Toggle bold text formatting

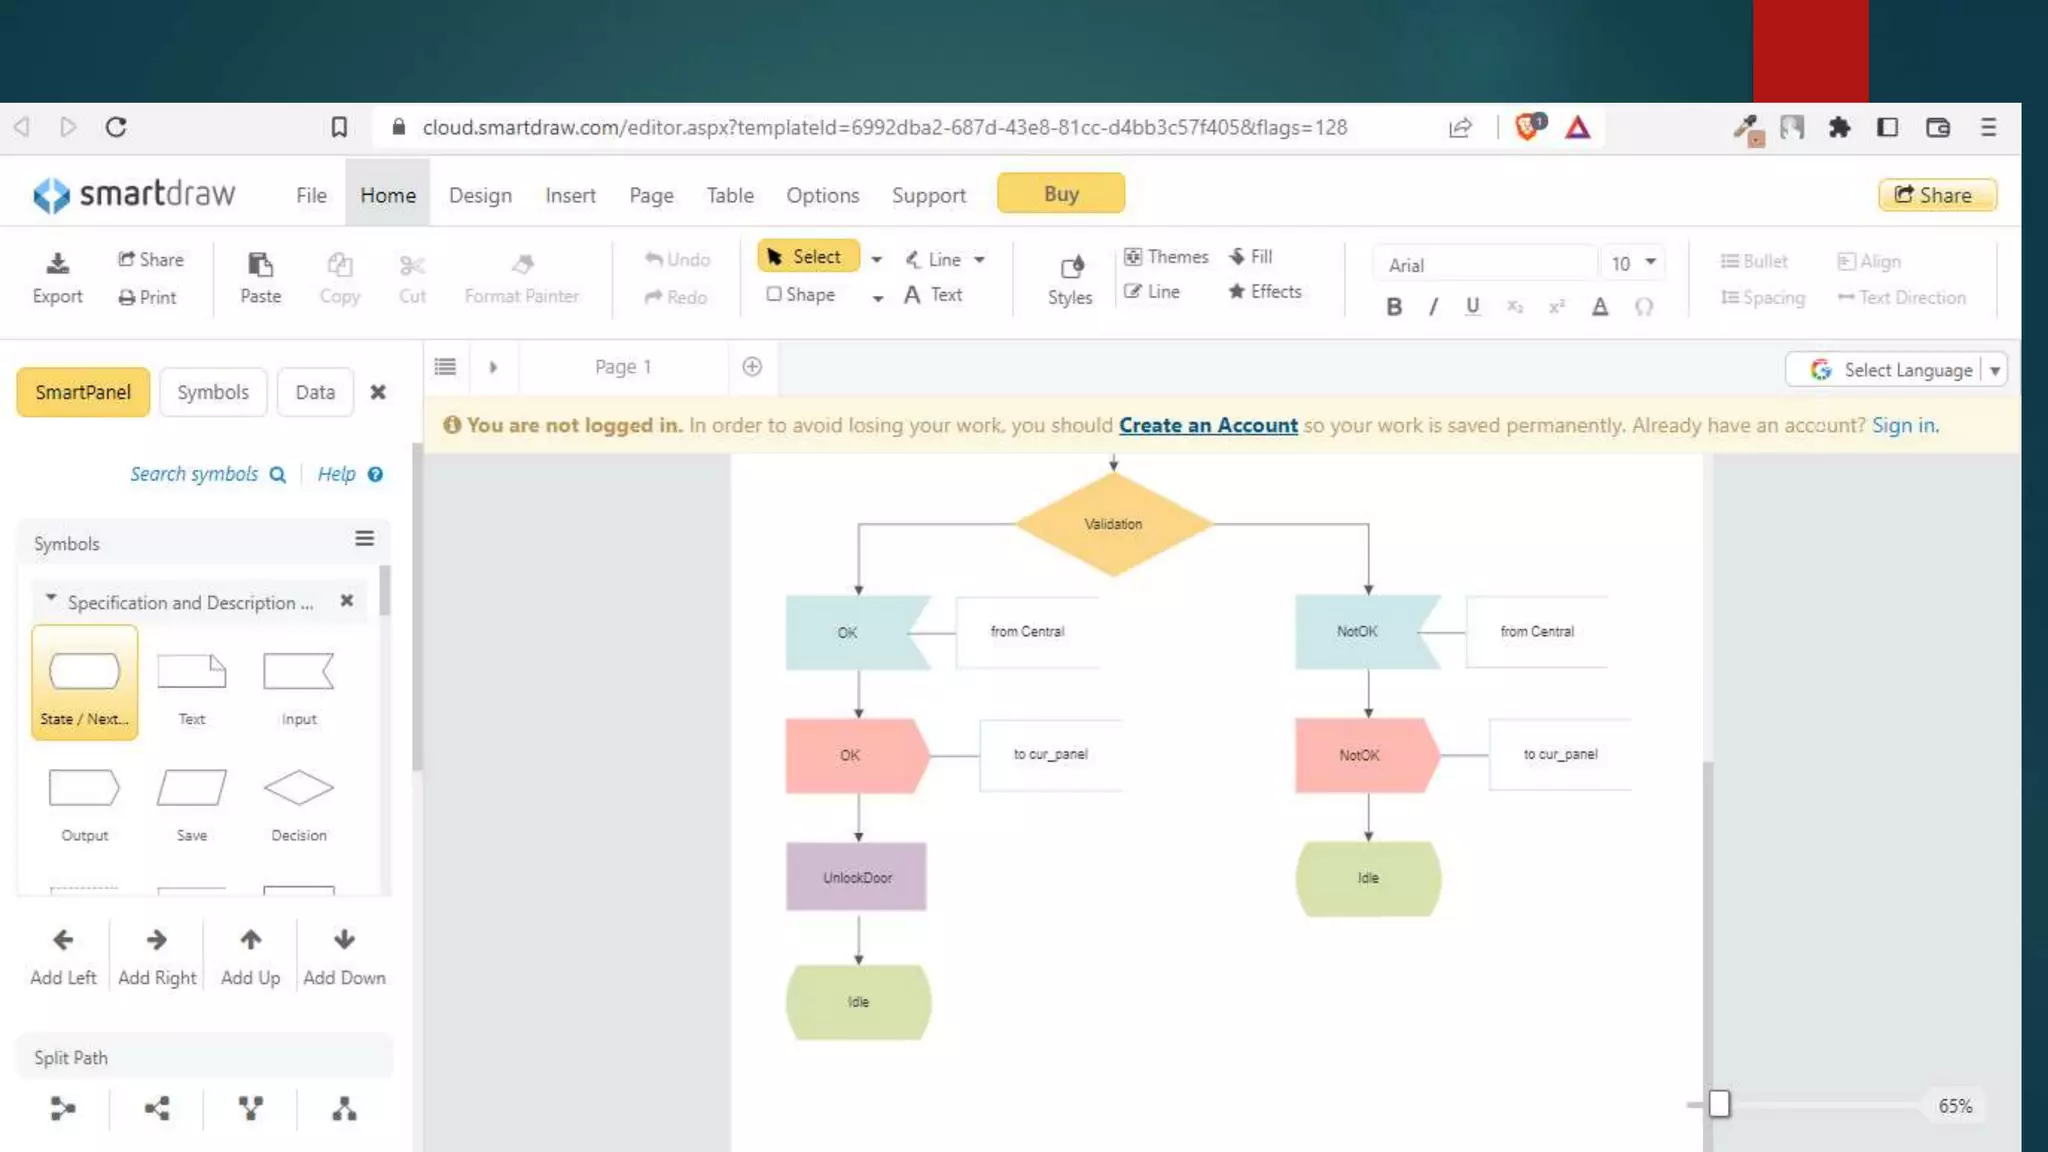point(1393,307)
